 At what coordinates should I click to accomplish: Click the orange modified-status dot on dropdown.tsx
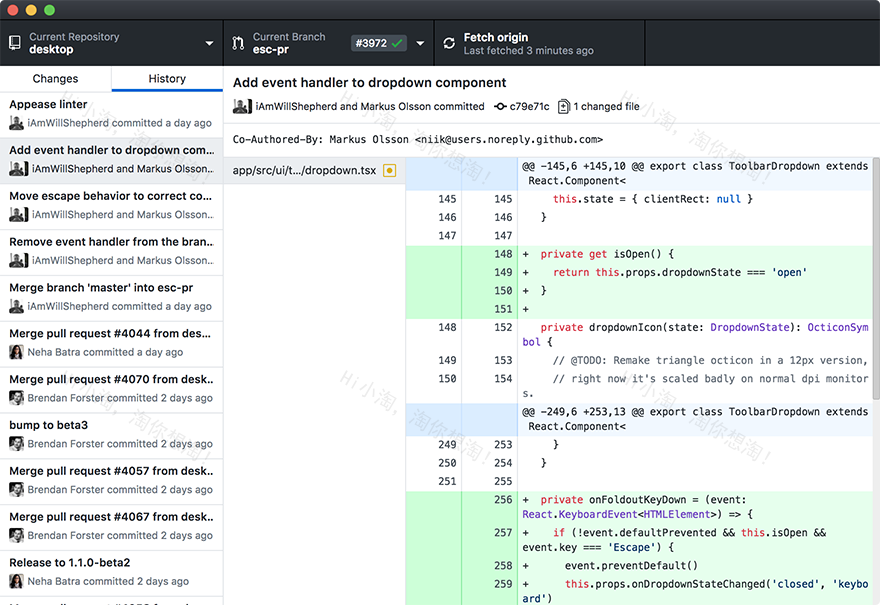(389, 170)
